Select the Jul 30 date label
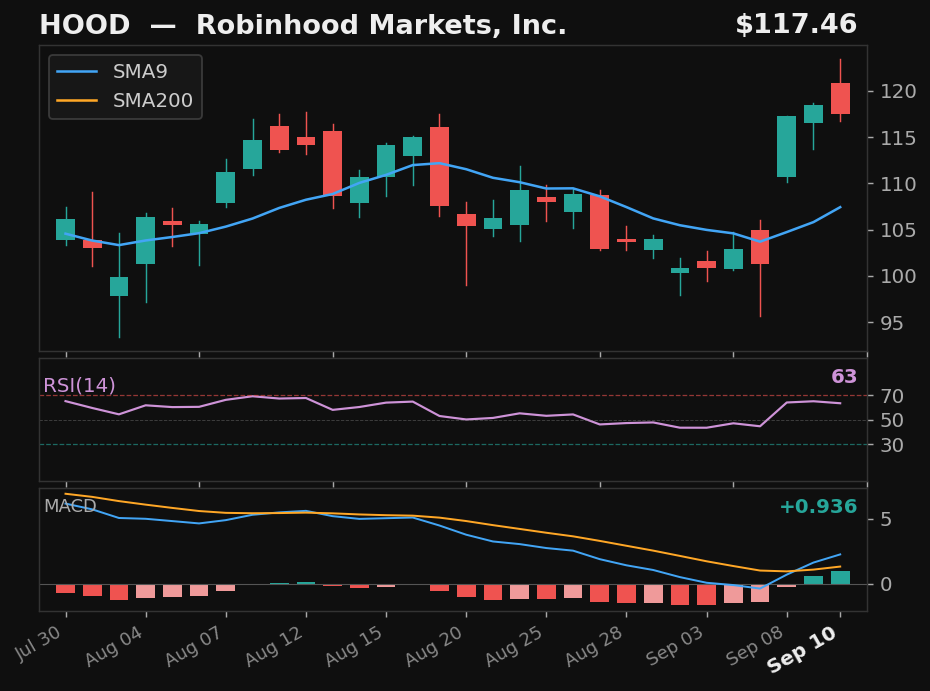Image resolution: width=930 pixels, height=691 pixels. pyautogui.click(x=39, y=643)
